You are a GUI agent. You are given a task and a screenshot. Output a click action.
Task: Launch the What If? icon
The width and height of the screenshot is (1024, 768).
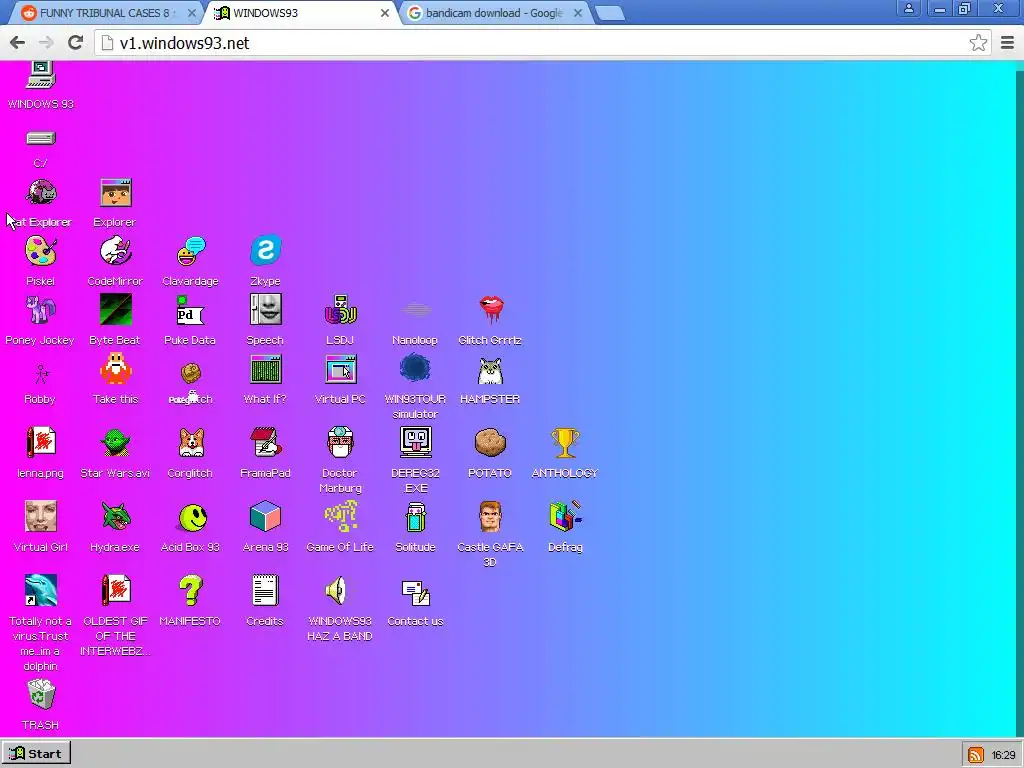[x=265, y=369]
